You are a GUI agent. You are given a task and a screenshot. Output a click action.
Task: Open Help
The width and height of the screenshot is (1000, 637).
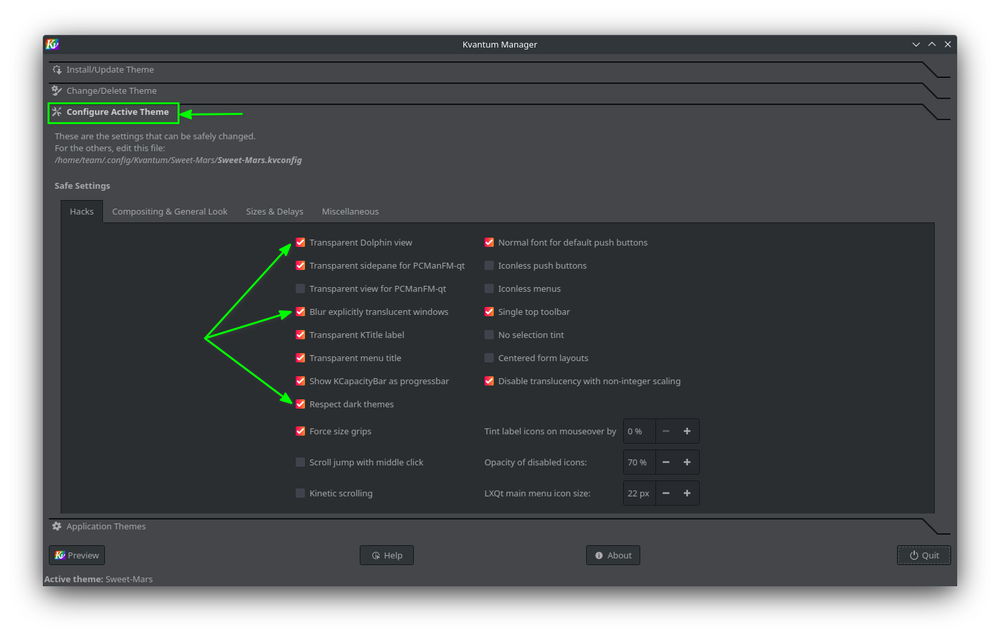coord(387,555)
